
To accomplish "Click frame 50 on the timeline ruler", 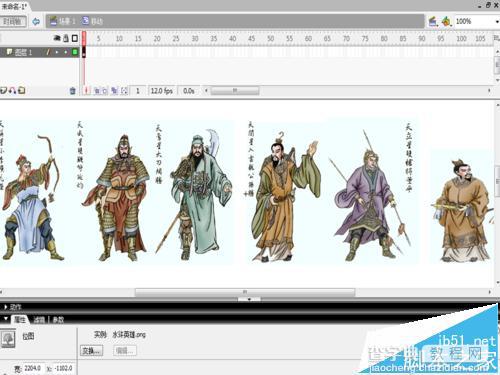I will pos(271,38).
